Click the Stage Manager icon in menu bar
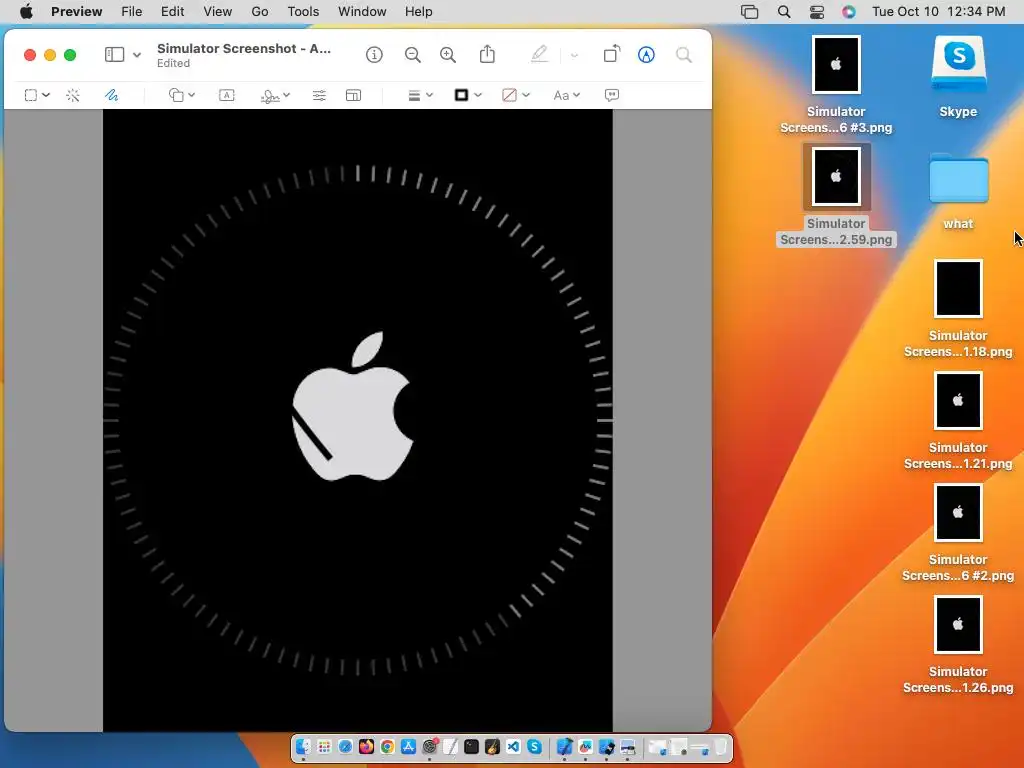 750,12
